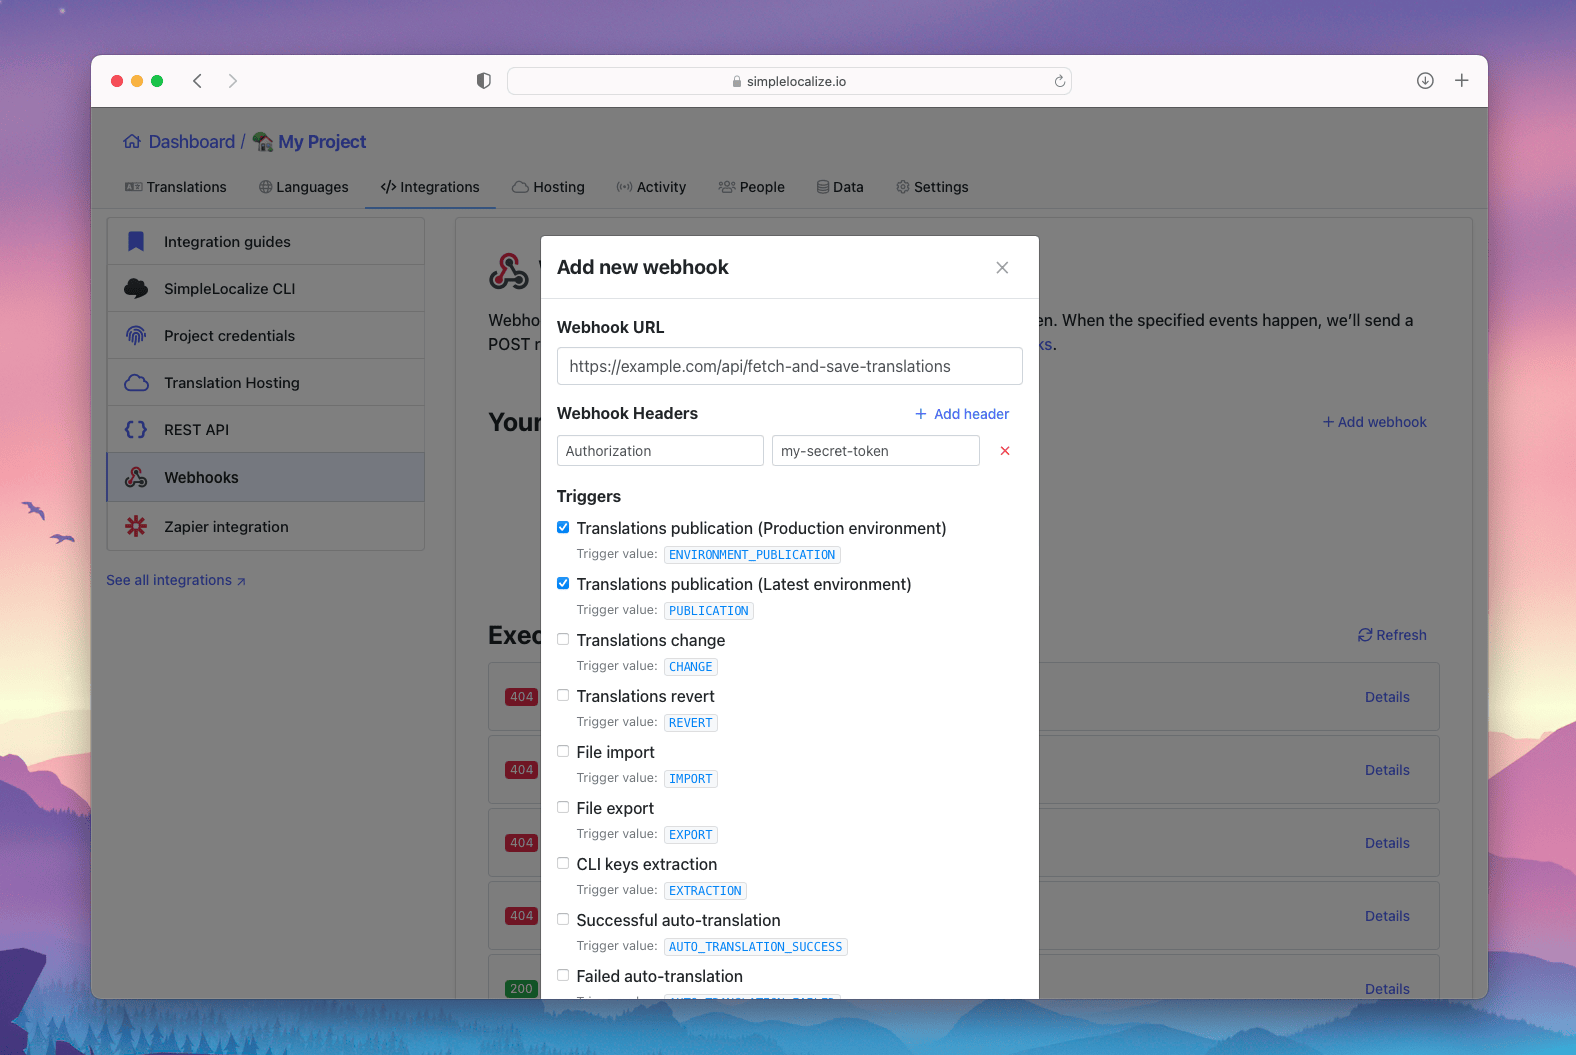Open the People tab
This screenshot has height=1055, width=1576.
pos(751,187)
